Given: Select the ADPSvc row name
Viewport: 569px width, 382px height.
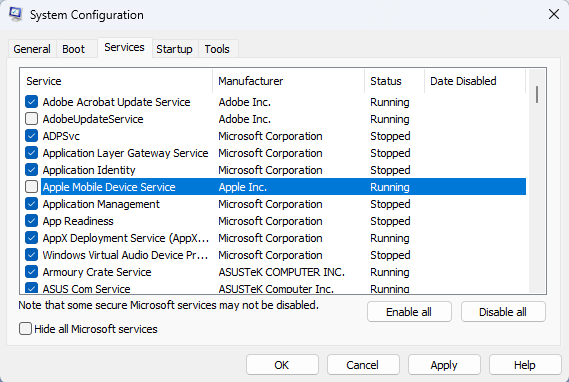Looking at the screenshot, I should [61, 136].
